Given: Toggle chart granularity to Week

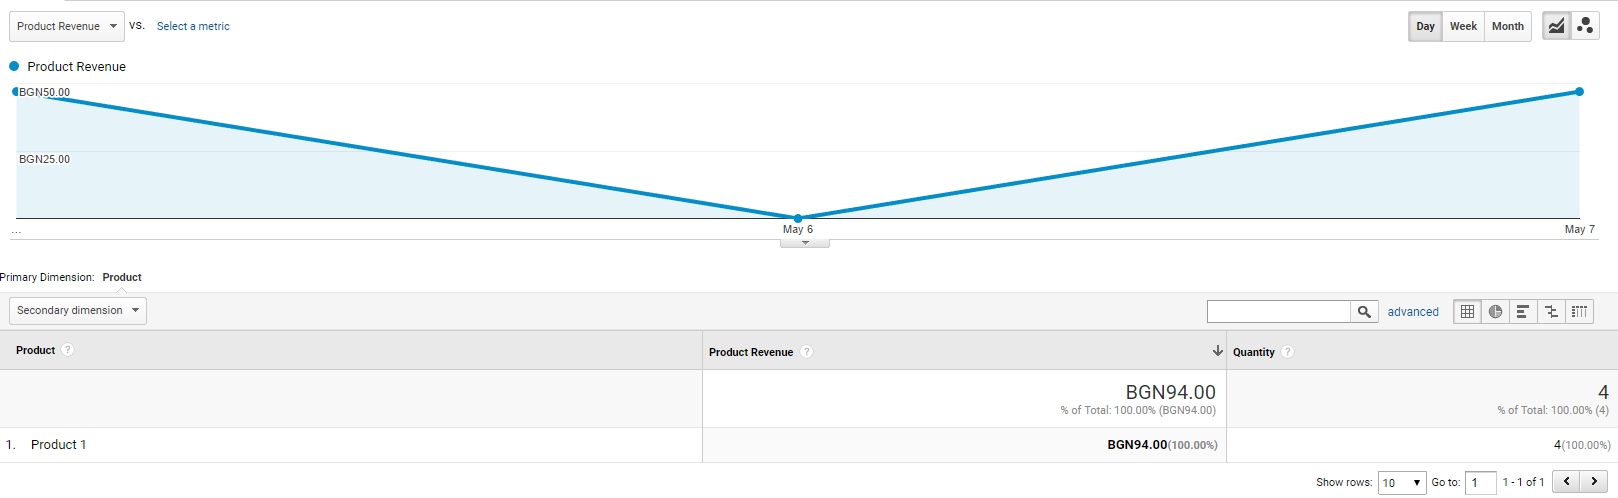Looking at the screenshot, I should (x=1463, y=26).
